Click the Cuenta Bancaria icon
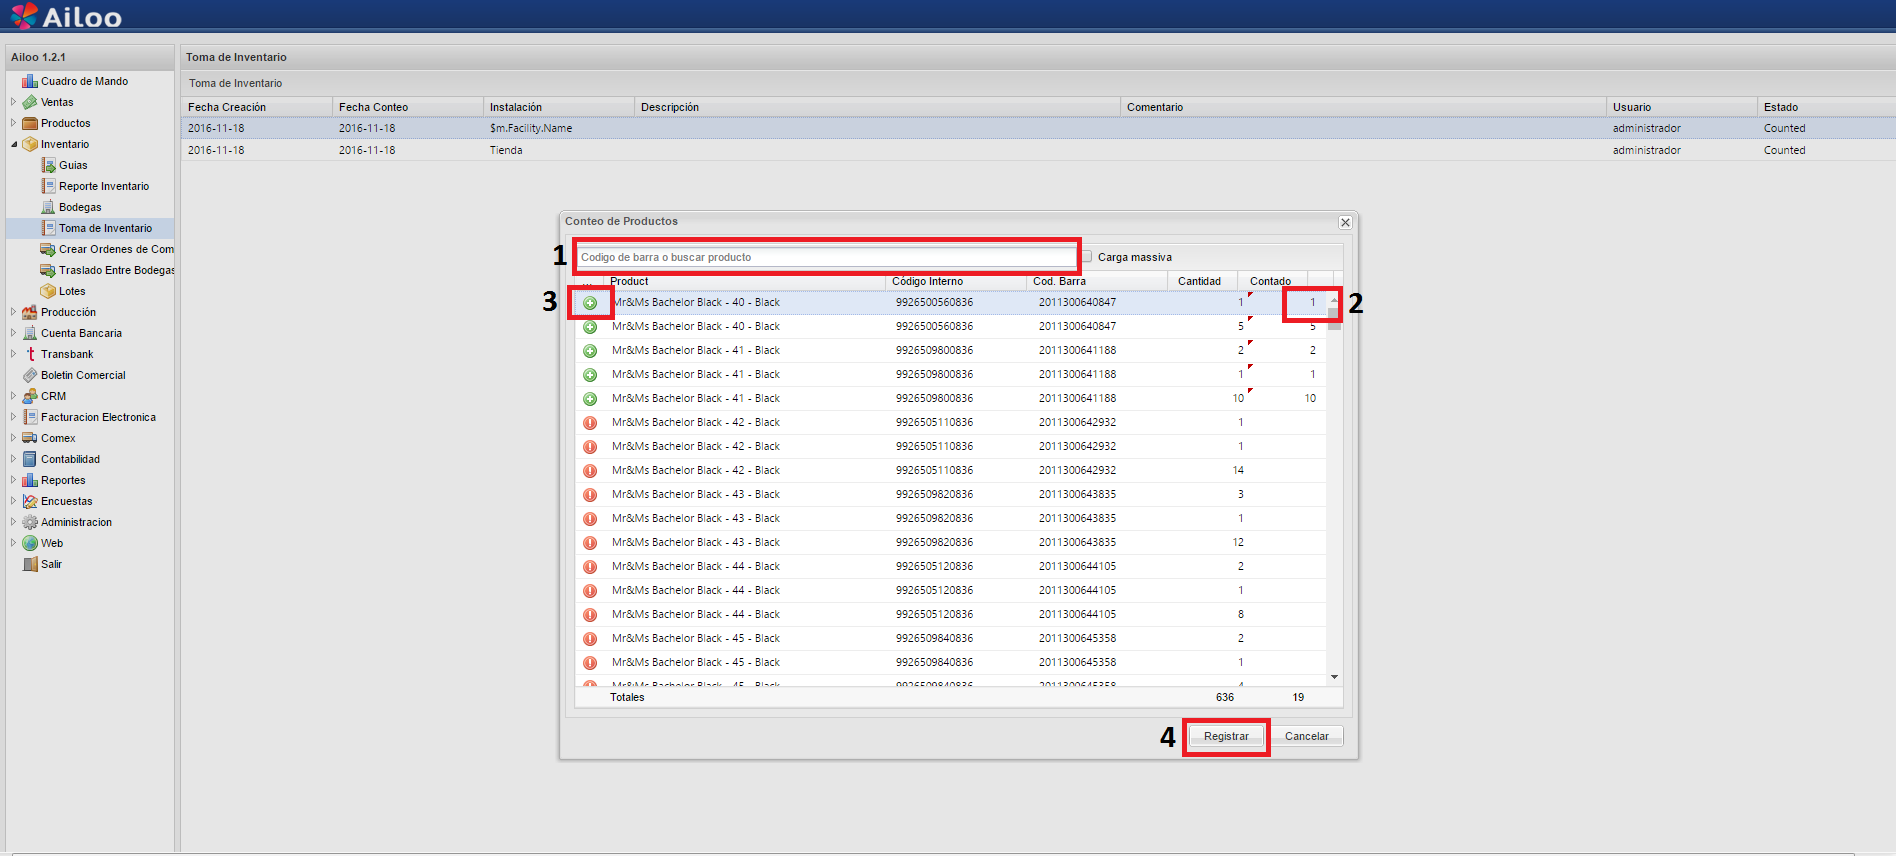This screenshot has height=856, width=1896. click(x=30, y=333)
